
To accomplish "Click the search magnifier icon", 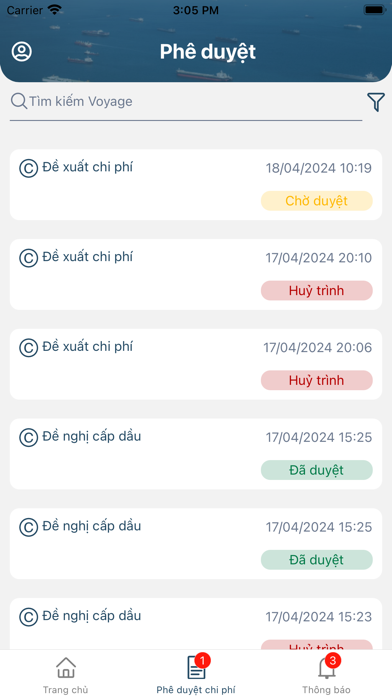I will (x=19, y=101).
